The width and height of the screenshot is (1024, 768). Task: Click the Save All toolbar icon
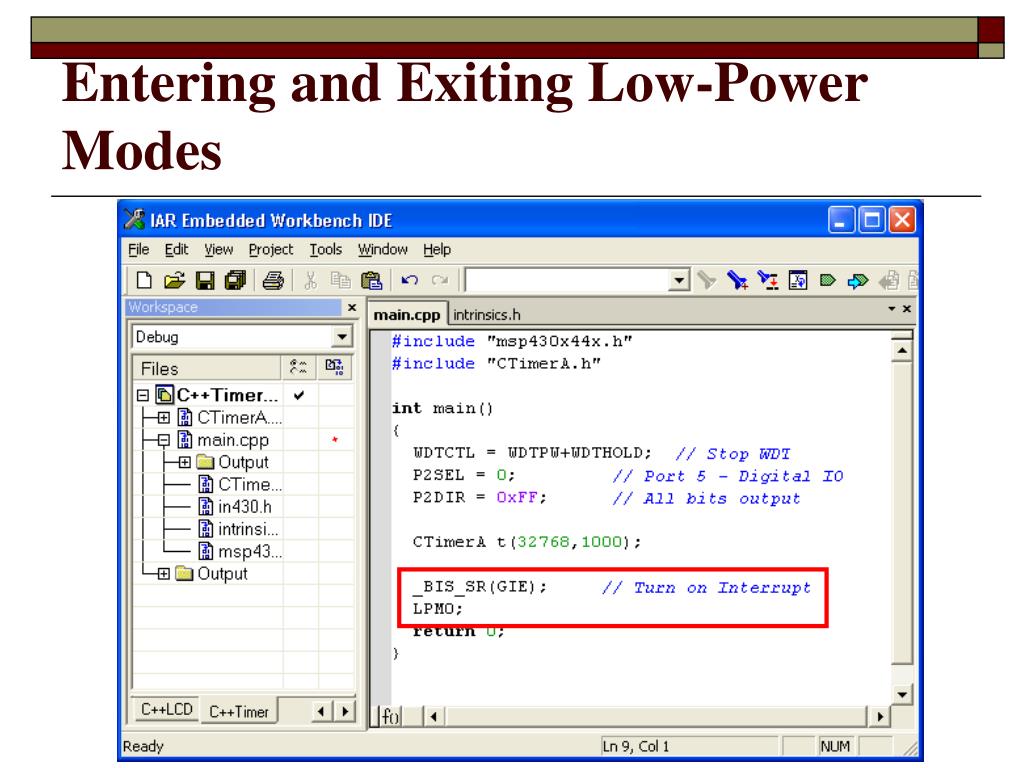pyautogui.click(x=235, y=280)
